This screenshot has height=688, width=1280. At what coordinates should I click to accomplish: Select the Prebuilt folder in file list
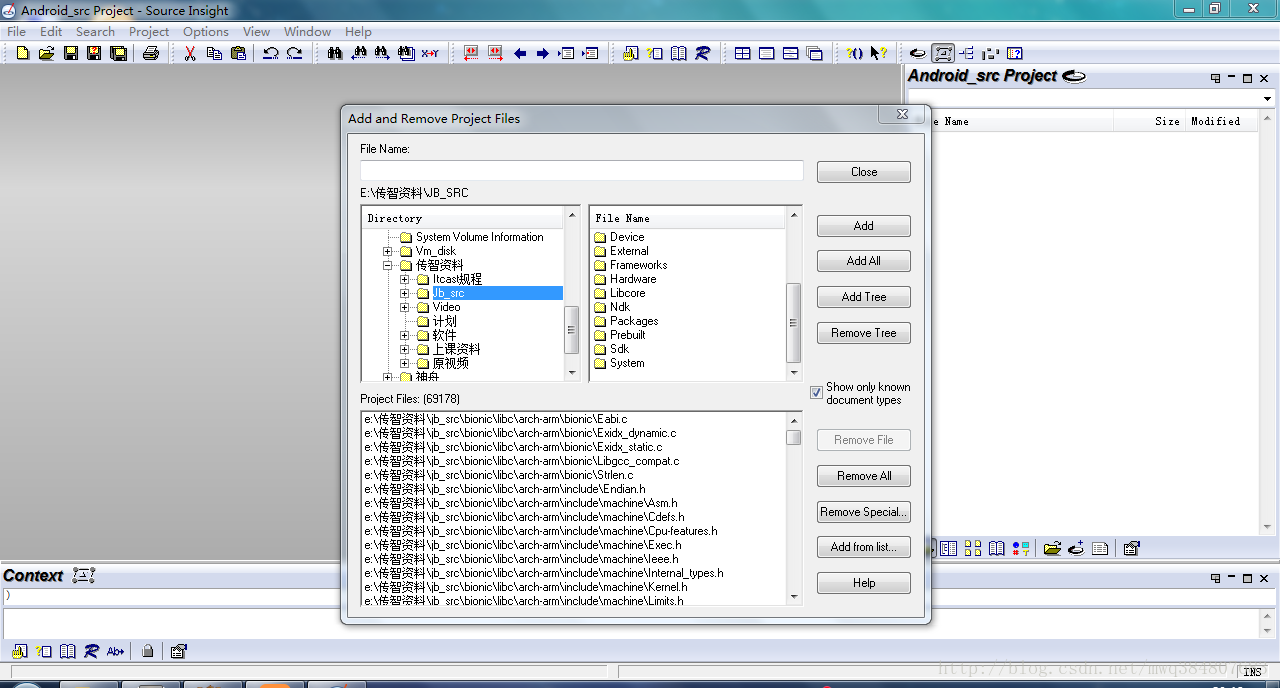click(627, 335)
